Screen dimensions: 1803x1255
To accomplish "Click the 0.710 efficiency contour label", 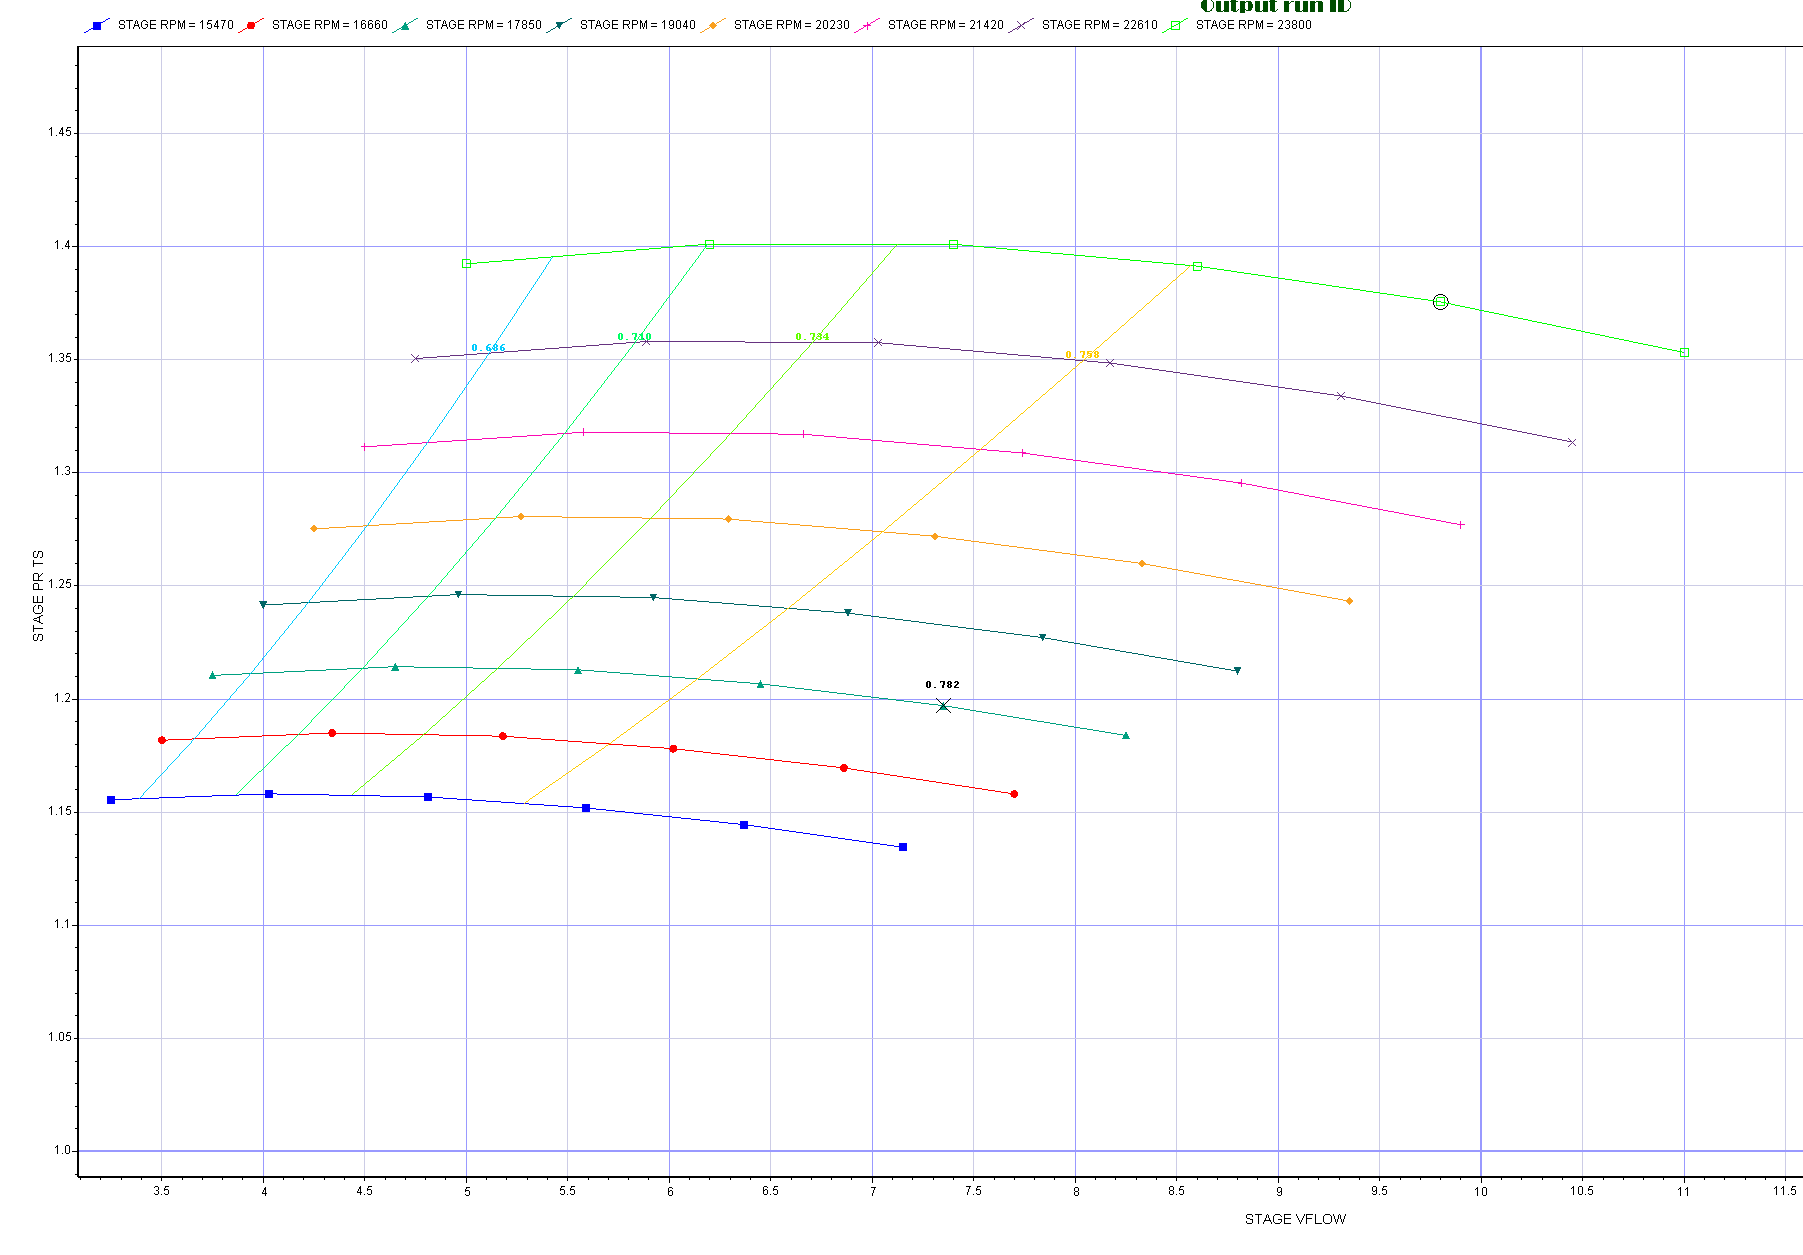I will pos(634,337).
